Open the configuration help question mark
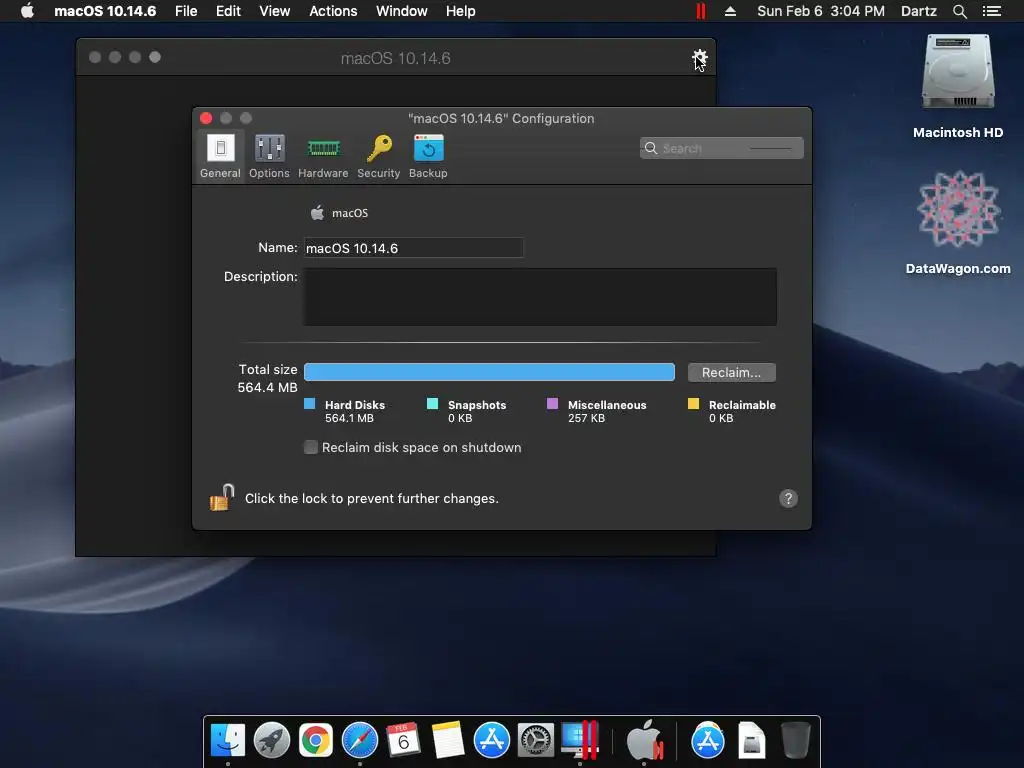The width and height of the screenshot is (1024, 768). pyautogui.click(x=788, y=498)
